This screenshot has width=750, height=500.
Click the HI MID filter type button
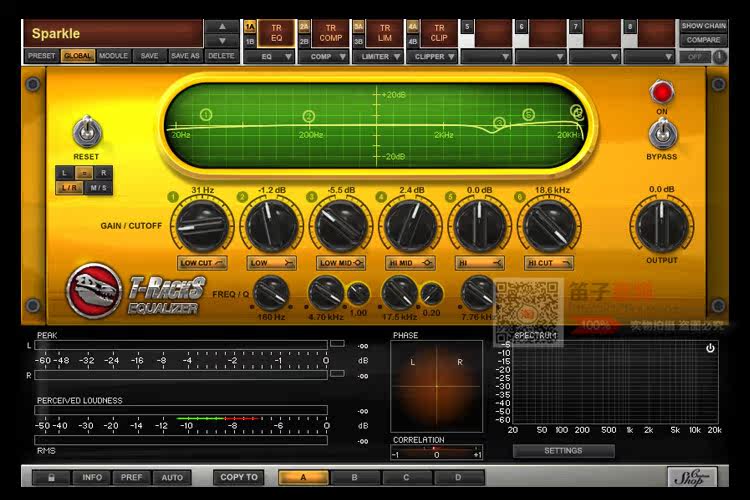pos(410,263)
